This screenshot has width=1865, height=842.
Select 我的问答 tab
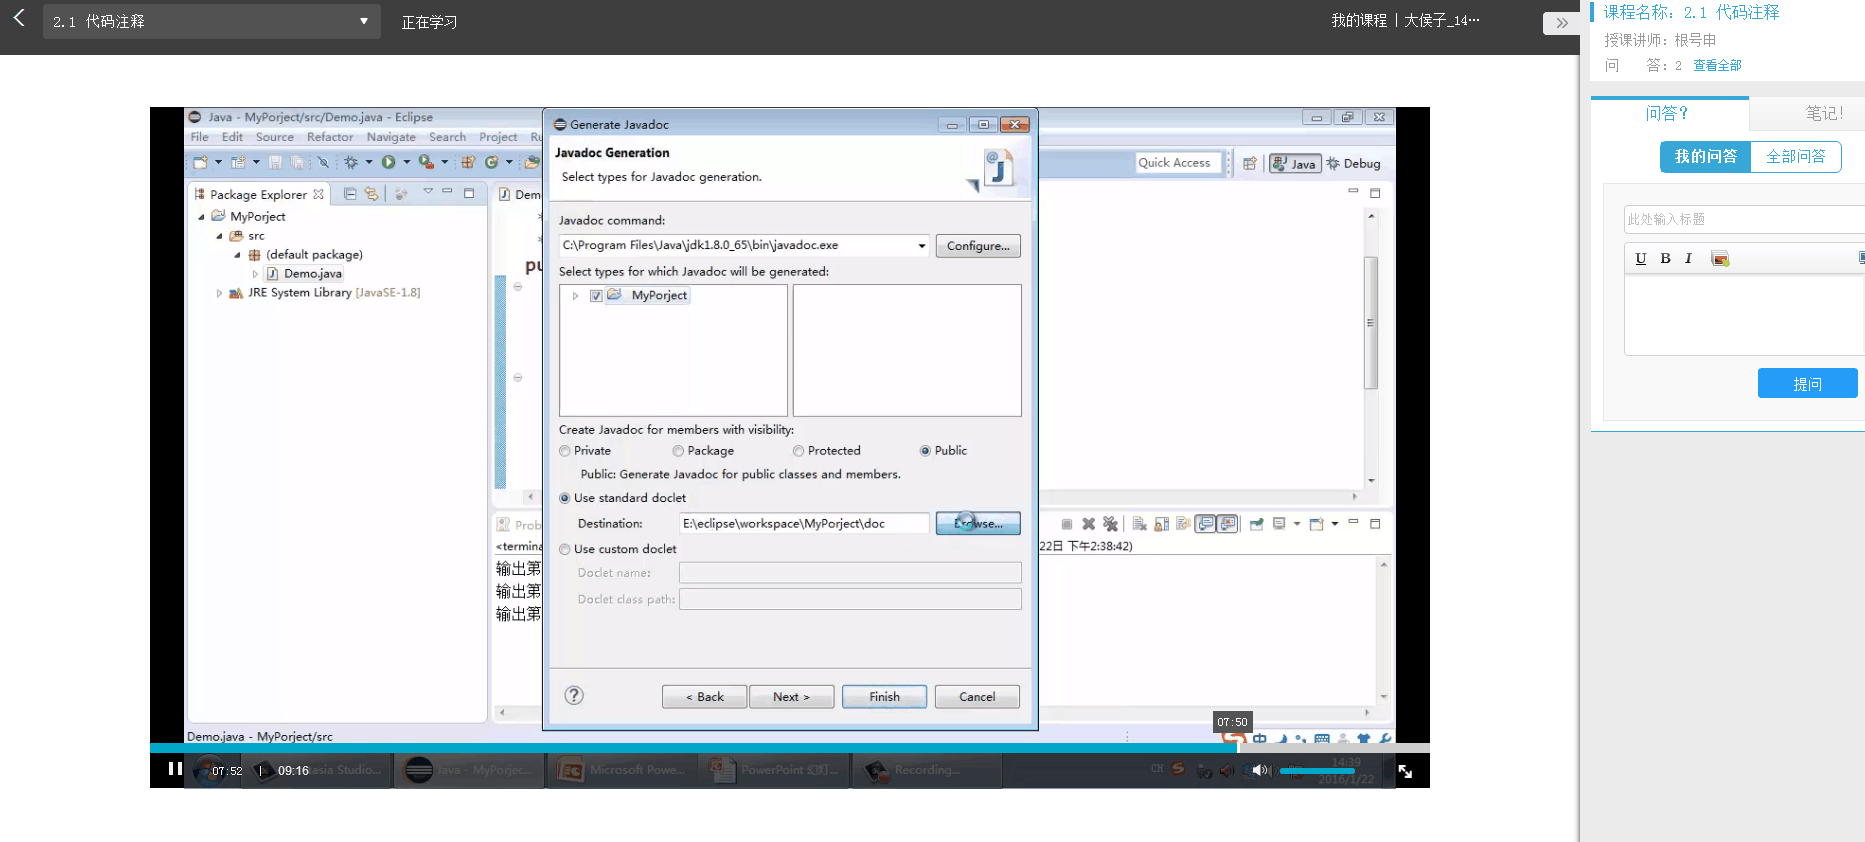tap(1706, 157)
